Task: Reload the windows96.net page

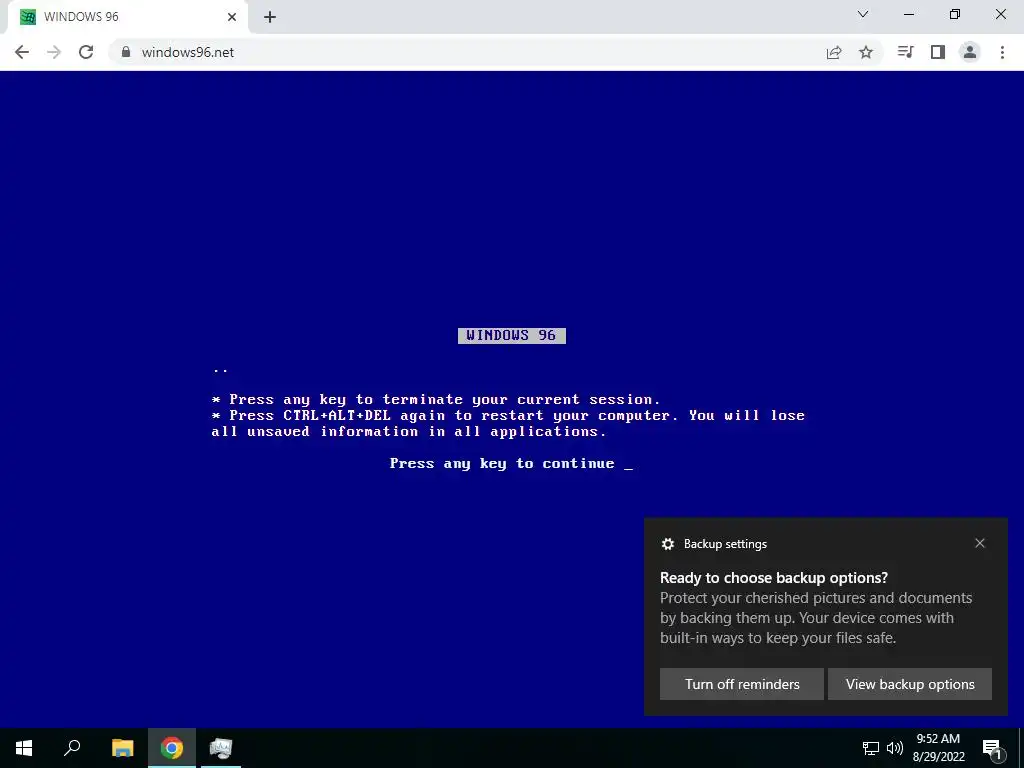Action: tap(86, 52)
